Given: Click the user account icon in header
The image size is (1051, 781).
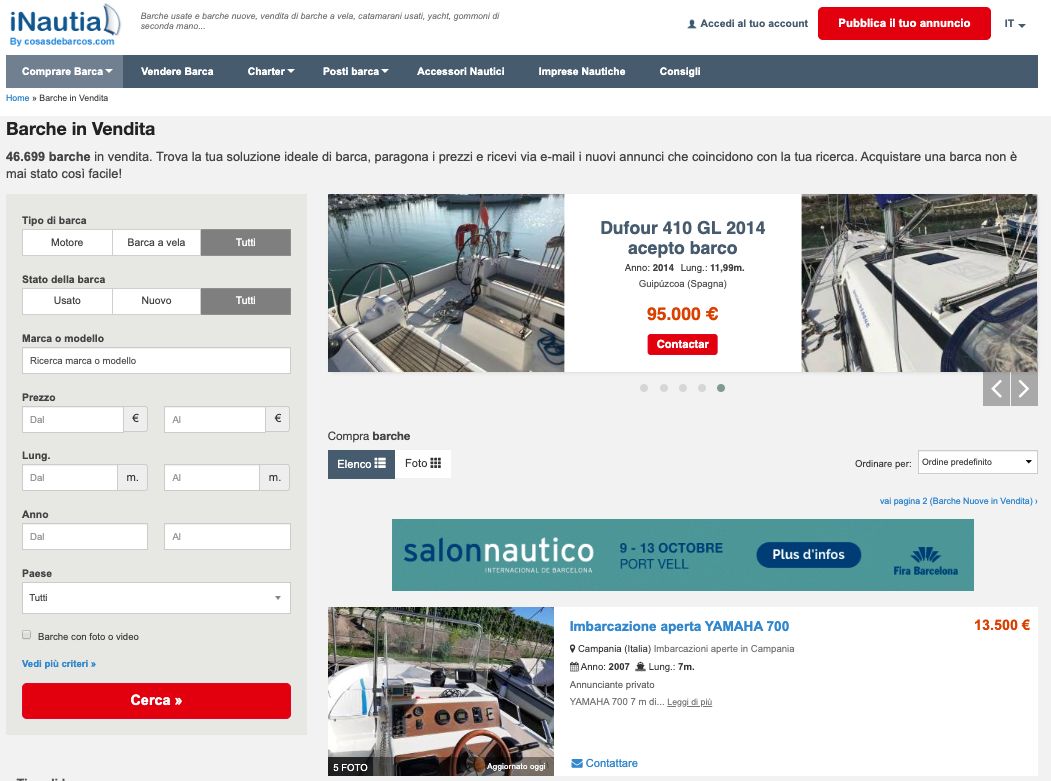Looking at the screenshot, I should (x=692, y=24).
